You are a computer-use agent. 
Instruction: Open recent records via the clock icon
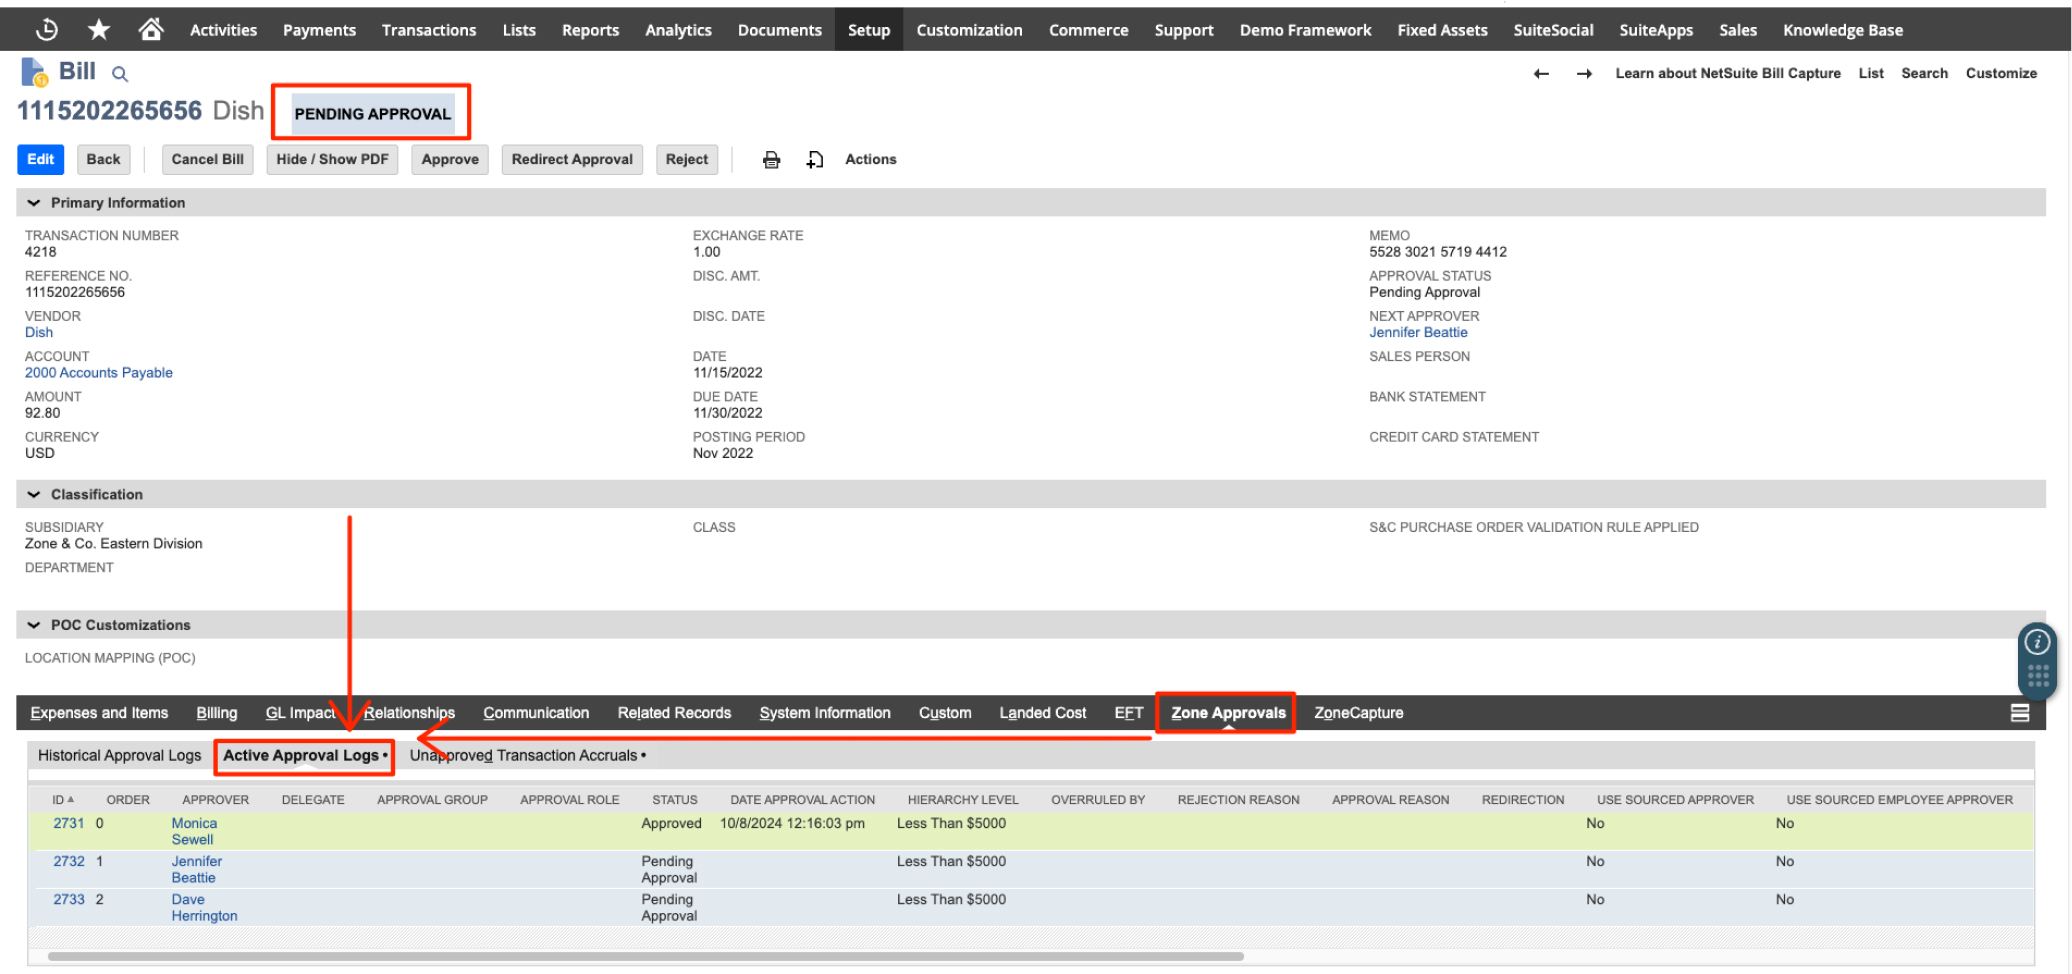coord(46,29)
